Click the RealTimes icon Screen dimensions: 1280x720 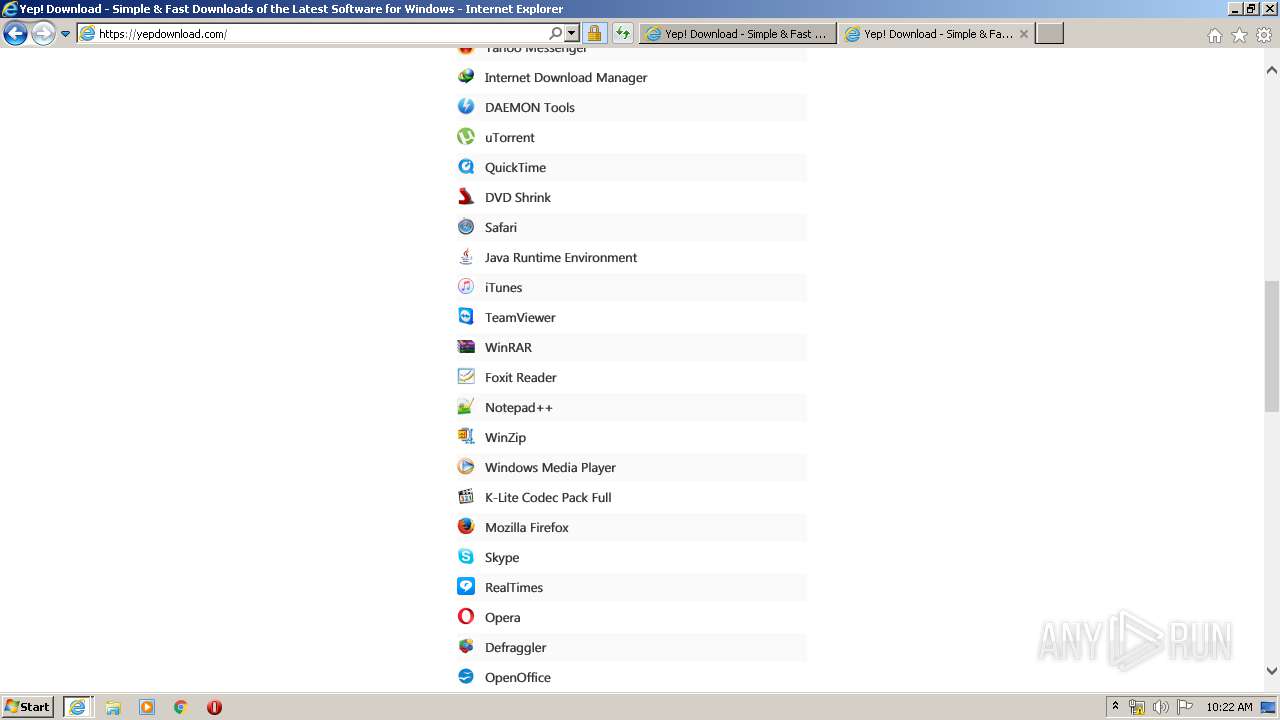pos(466,587)
